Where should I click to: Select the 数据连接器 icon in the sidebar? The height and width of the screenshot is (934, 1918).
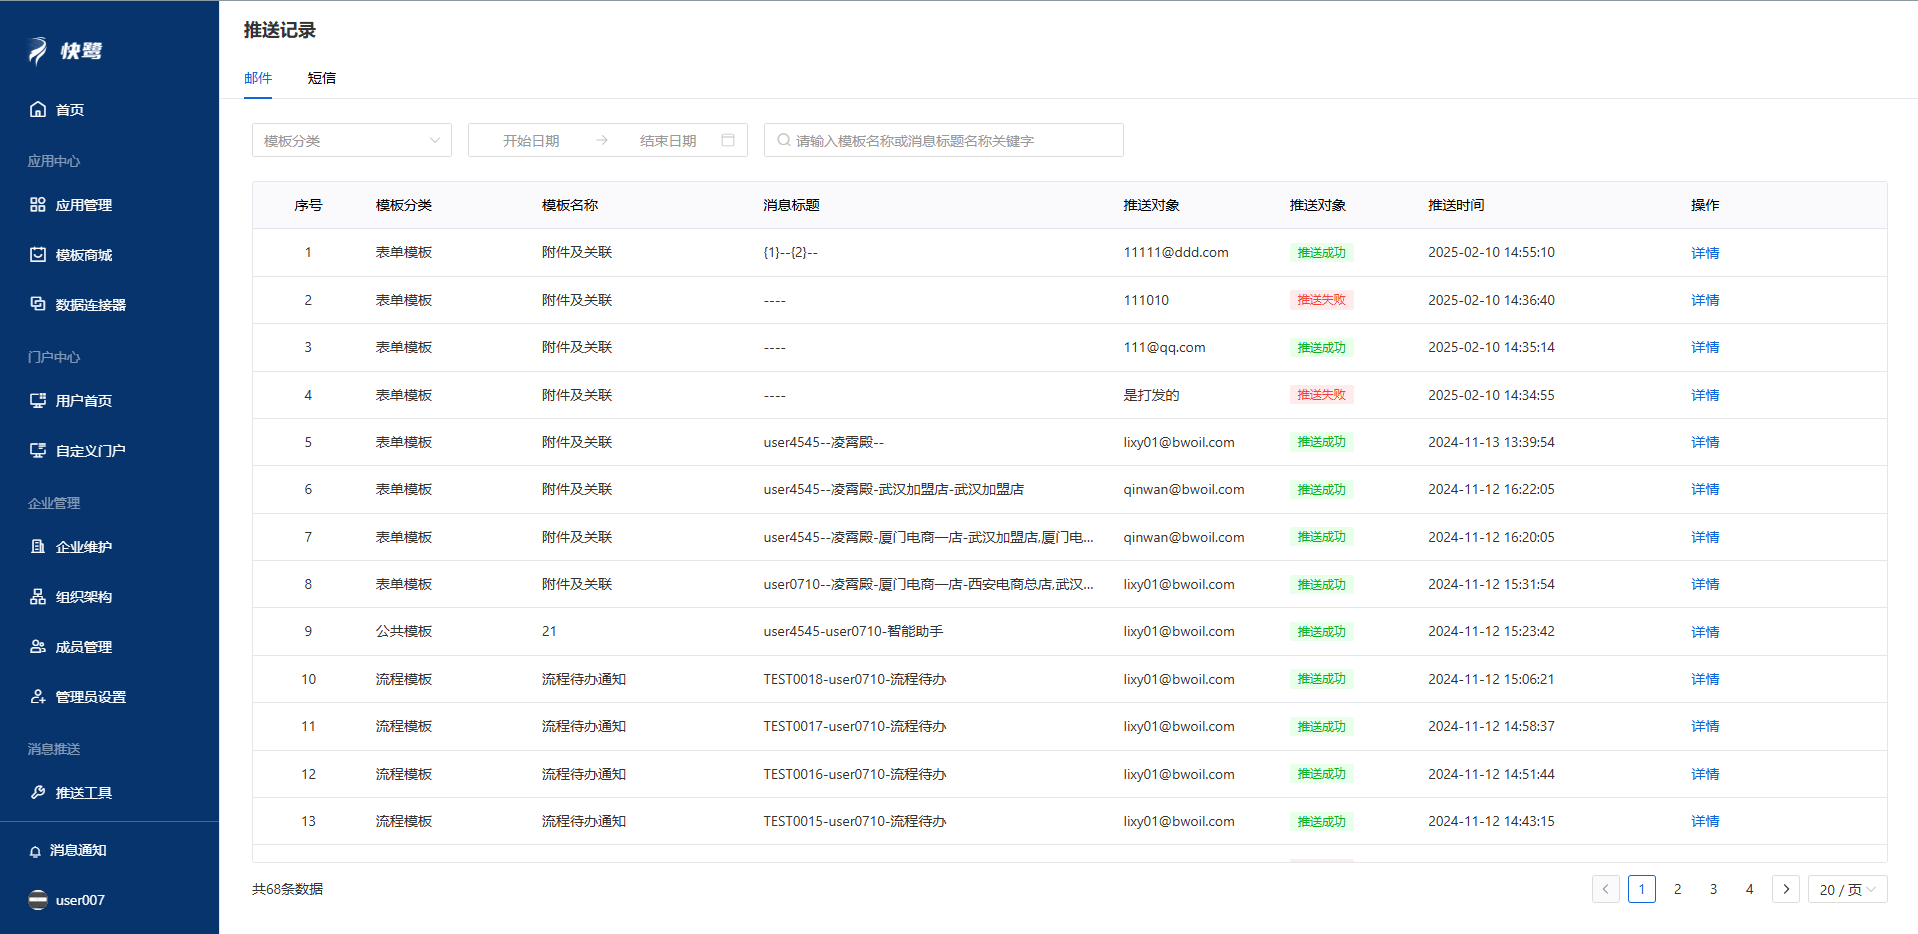38,304
